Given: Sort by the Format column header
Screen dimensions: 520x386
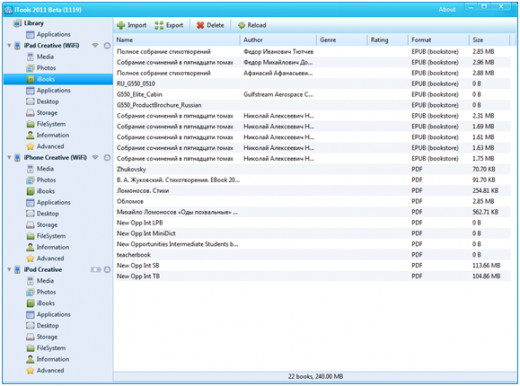Looking at the screenshot, I should point(439,40).
